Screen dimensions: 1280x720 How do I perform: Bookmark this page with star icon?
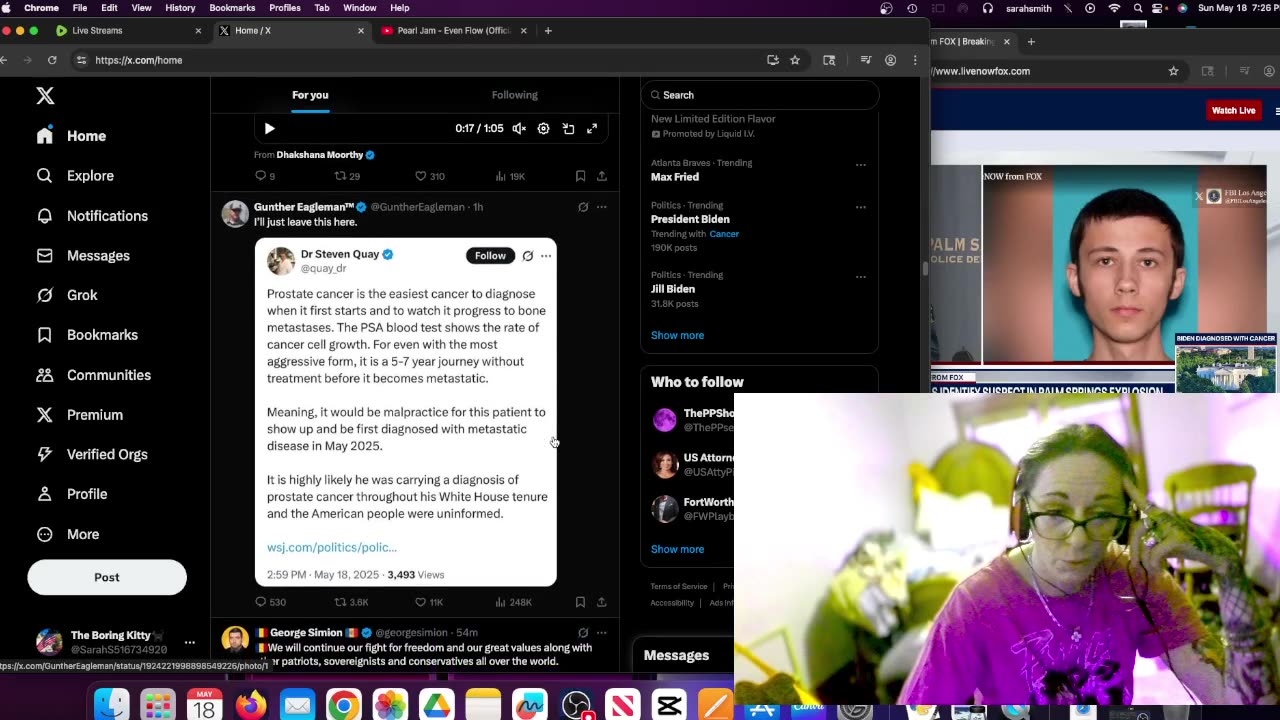coord(795,60)
